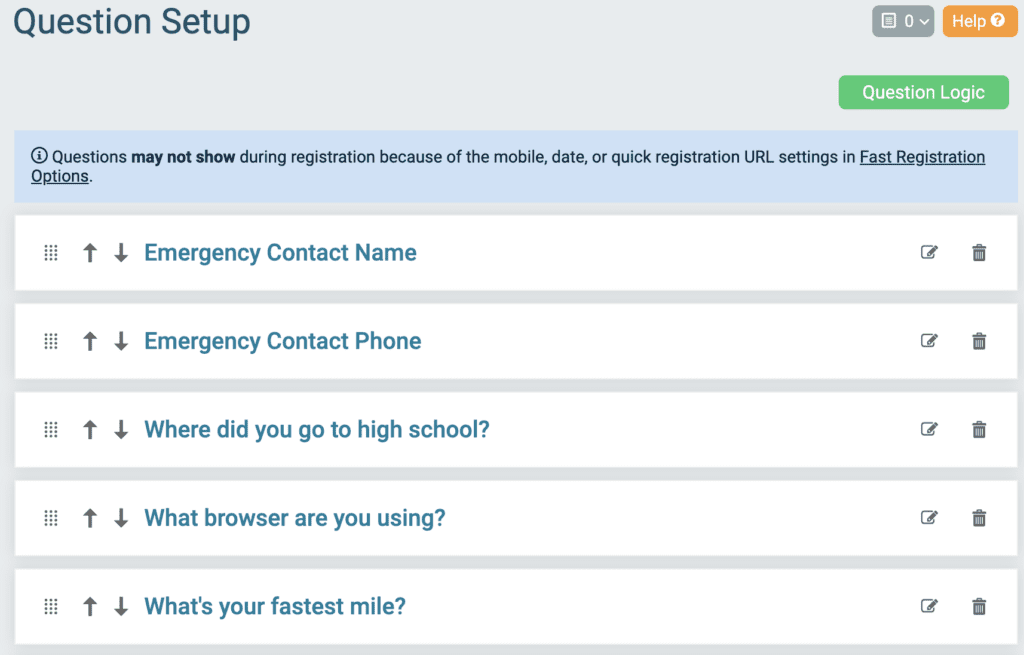Open the Help button
Image resolution: width=1024 pixels, height=655 pixels.
pyautogui.click(x=979, y=21)
